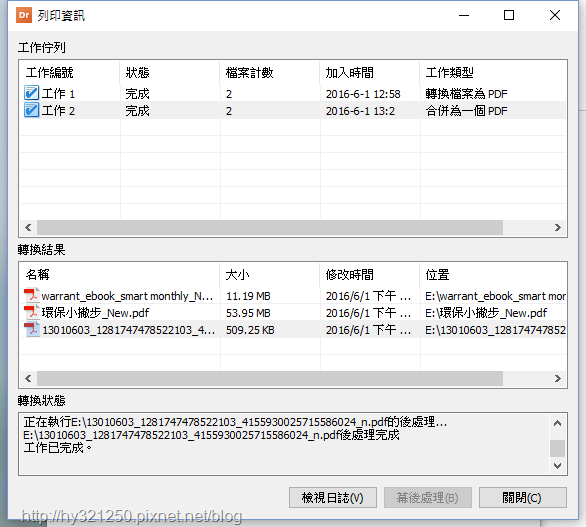
Task: Click conversion results scrollbar right arrow
Action: (558, 378)
